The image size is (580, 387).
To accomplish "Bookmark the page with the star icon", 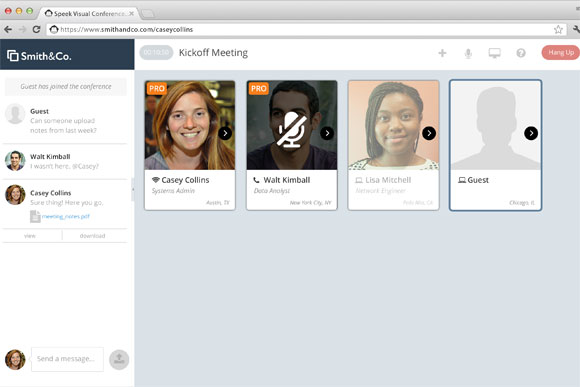I will (558, 30).
